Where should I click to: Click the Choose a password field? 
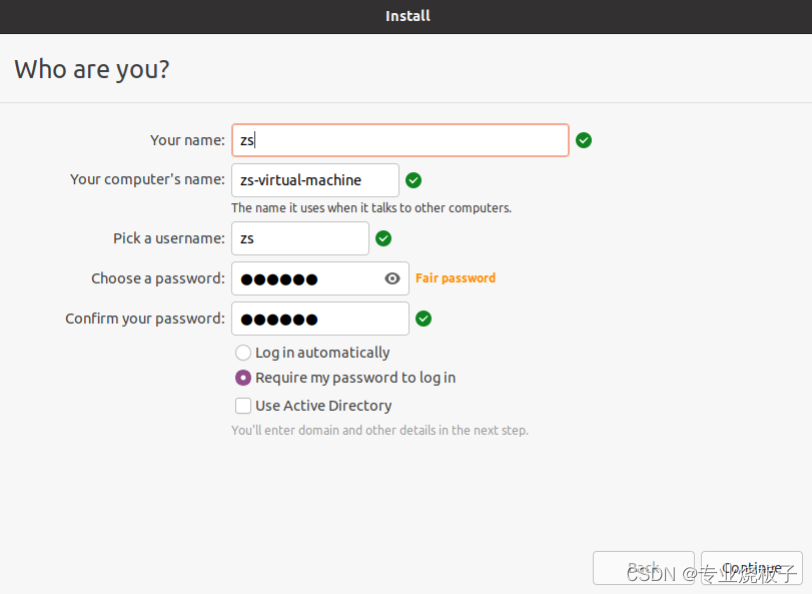pos(320,279)
